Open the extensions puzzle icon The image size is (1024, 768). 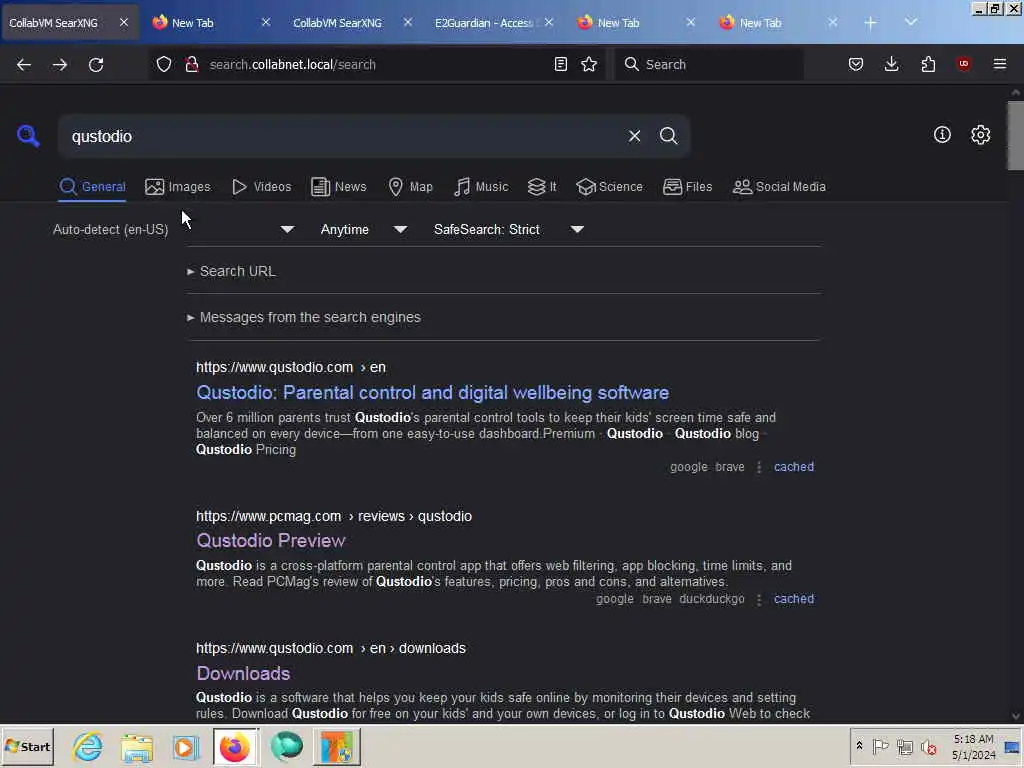click(x=928, y=64)
